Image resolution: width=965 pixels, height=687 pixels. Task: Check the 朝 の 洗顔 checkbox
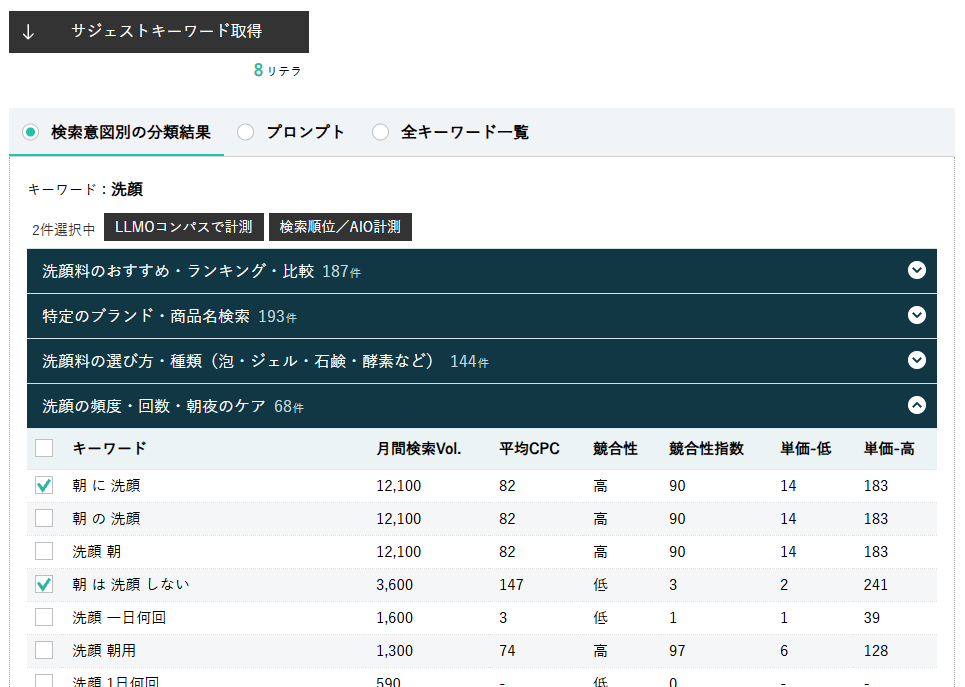click(x=44, y=518)
